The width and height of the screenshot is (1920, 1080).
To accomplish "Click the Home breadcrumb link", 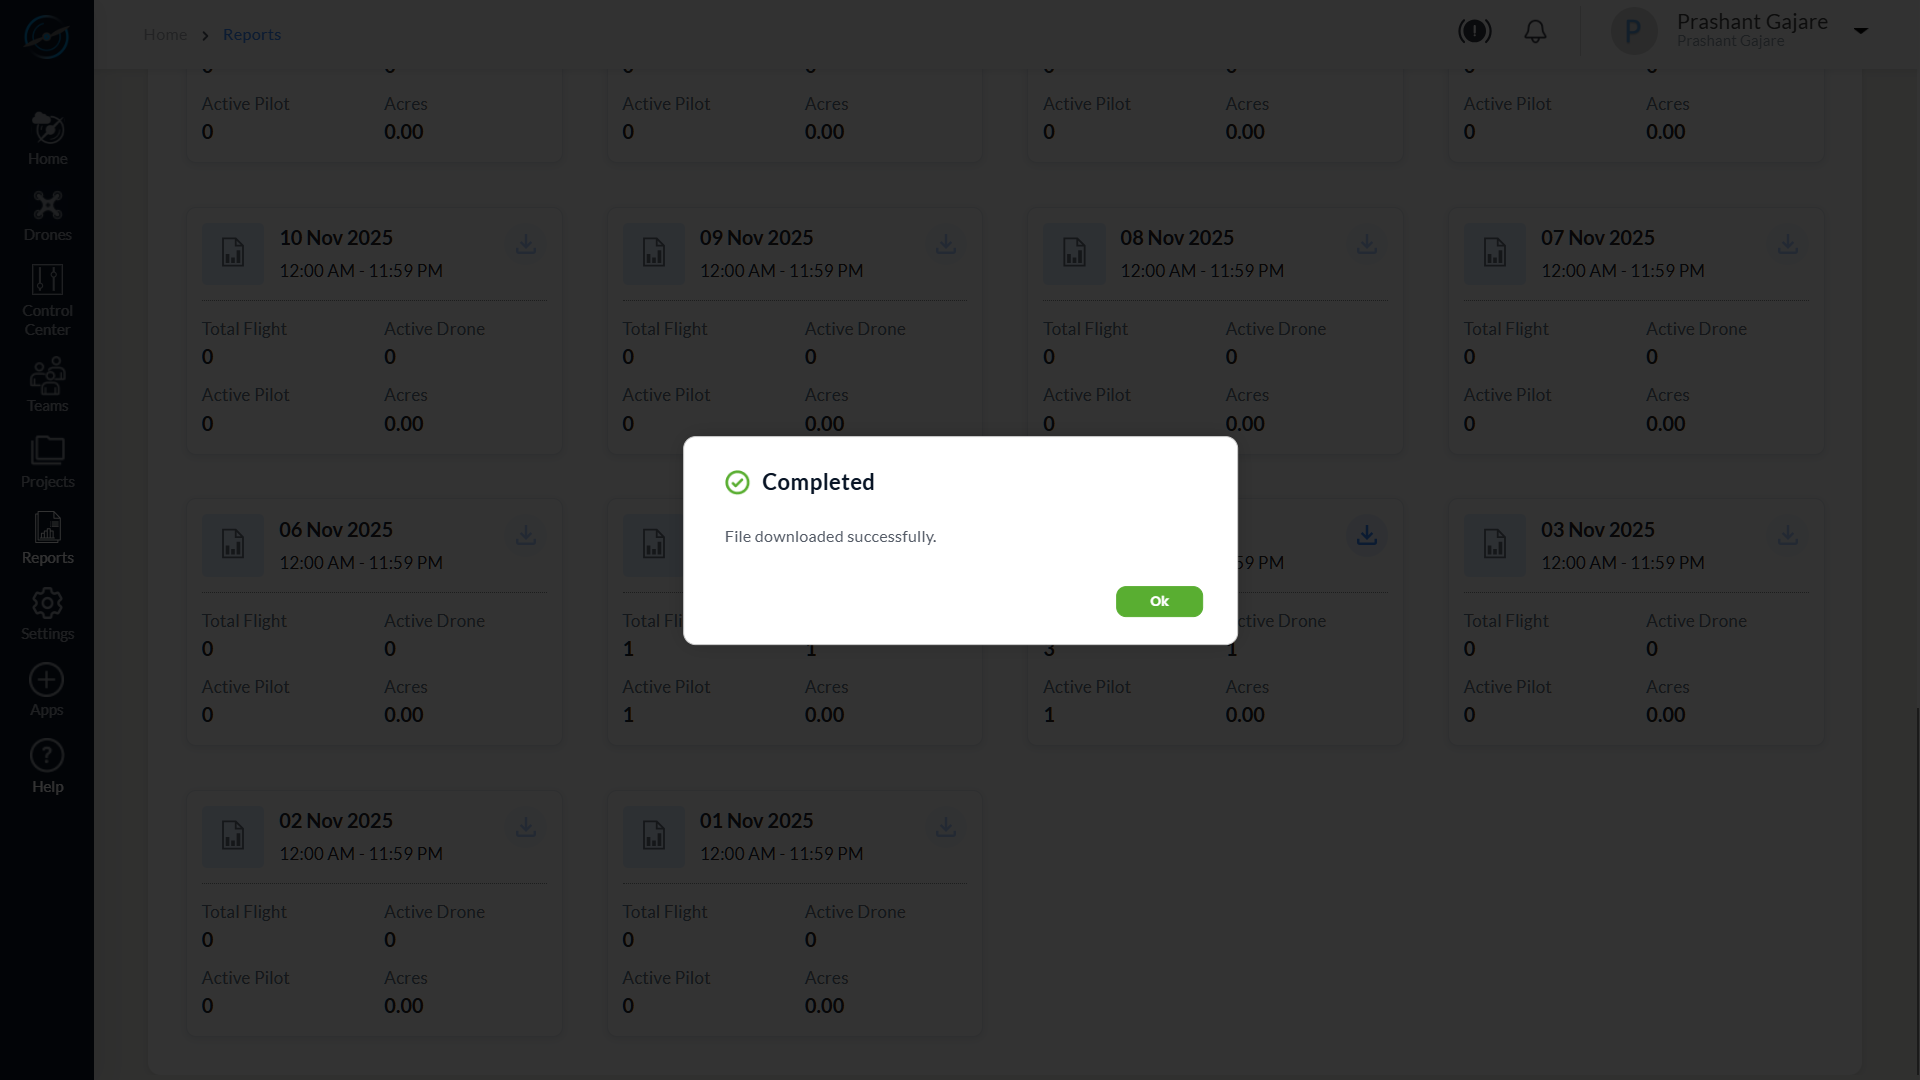I will (165, 34).
